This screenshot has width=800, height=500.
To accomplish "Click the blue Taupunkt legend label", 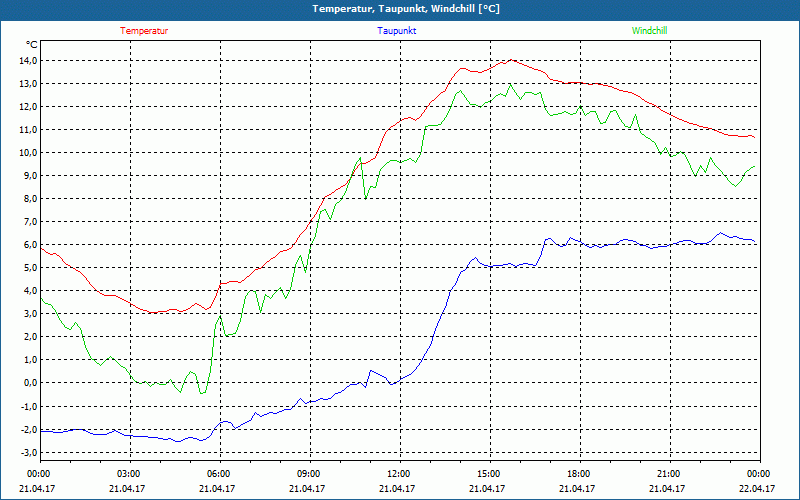I will click(x=396, y=31).
